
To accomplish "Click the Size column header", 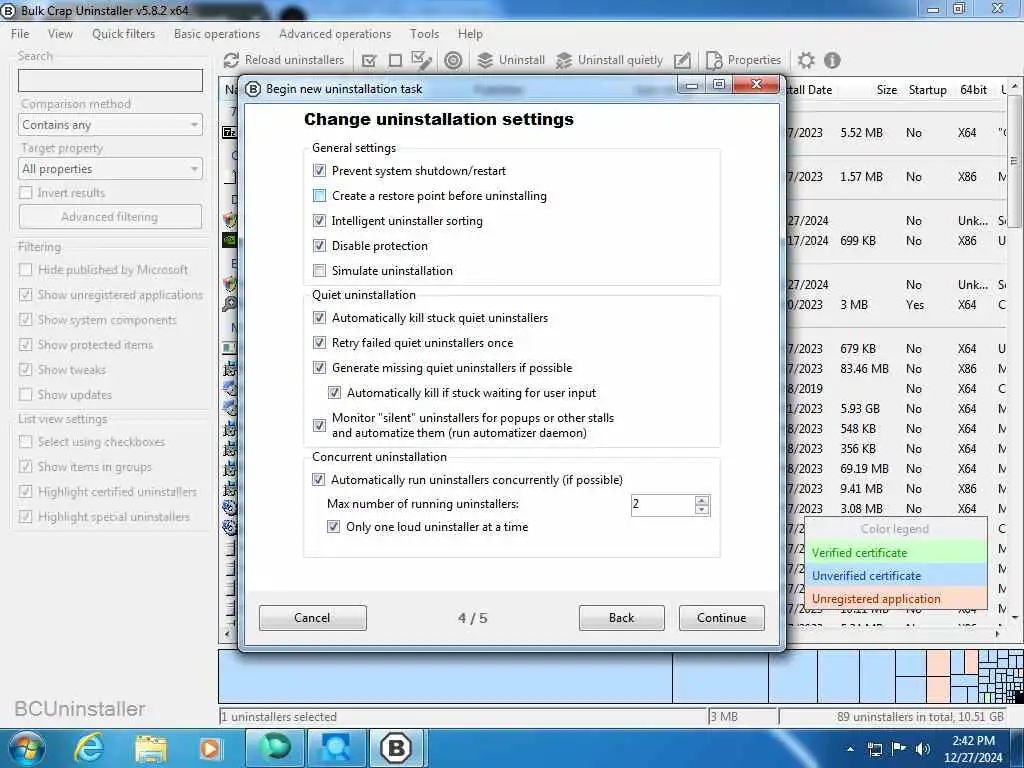I will (886, 90).
